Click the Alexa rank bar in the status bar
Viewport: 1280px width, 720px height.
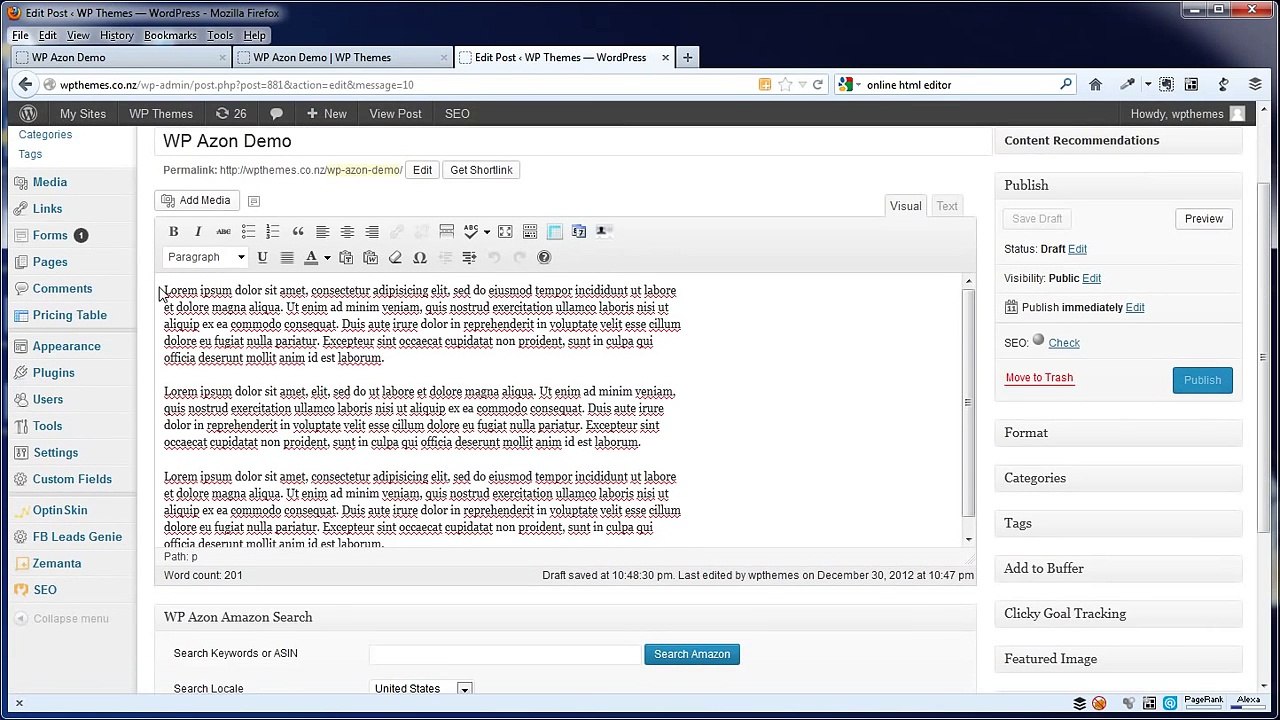pos(1249,703)
